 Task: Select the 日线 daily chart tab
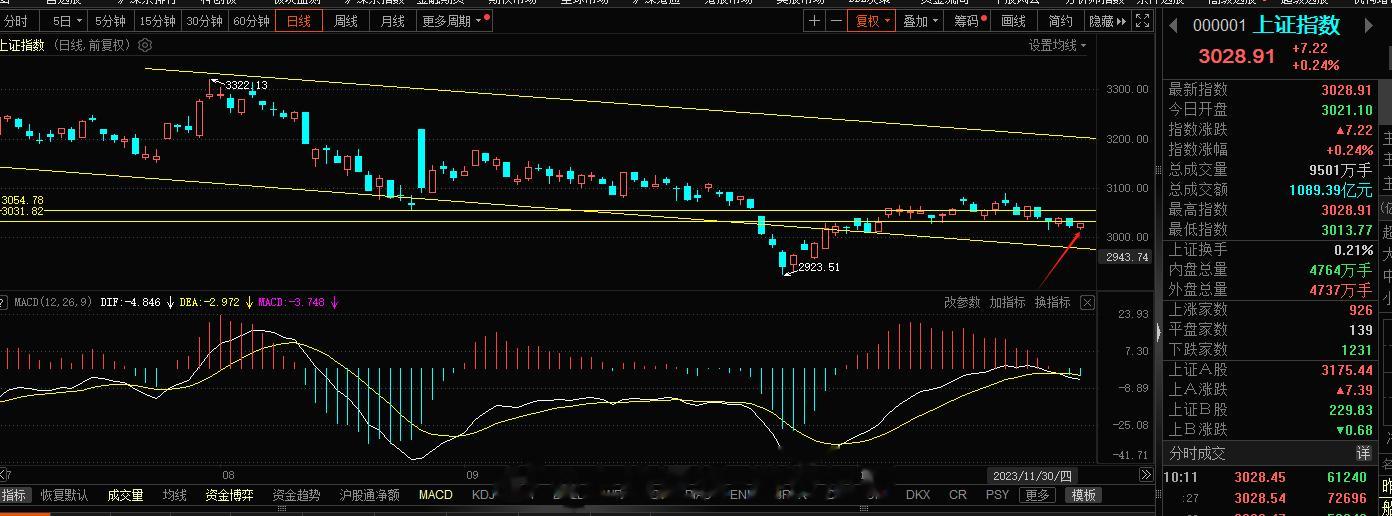(299, 21)
